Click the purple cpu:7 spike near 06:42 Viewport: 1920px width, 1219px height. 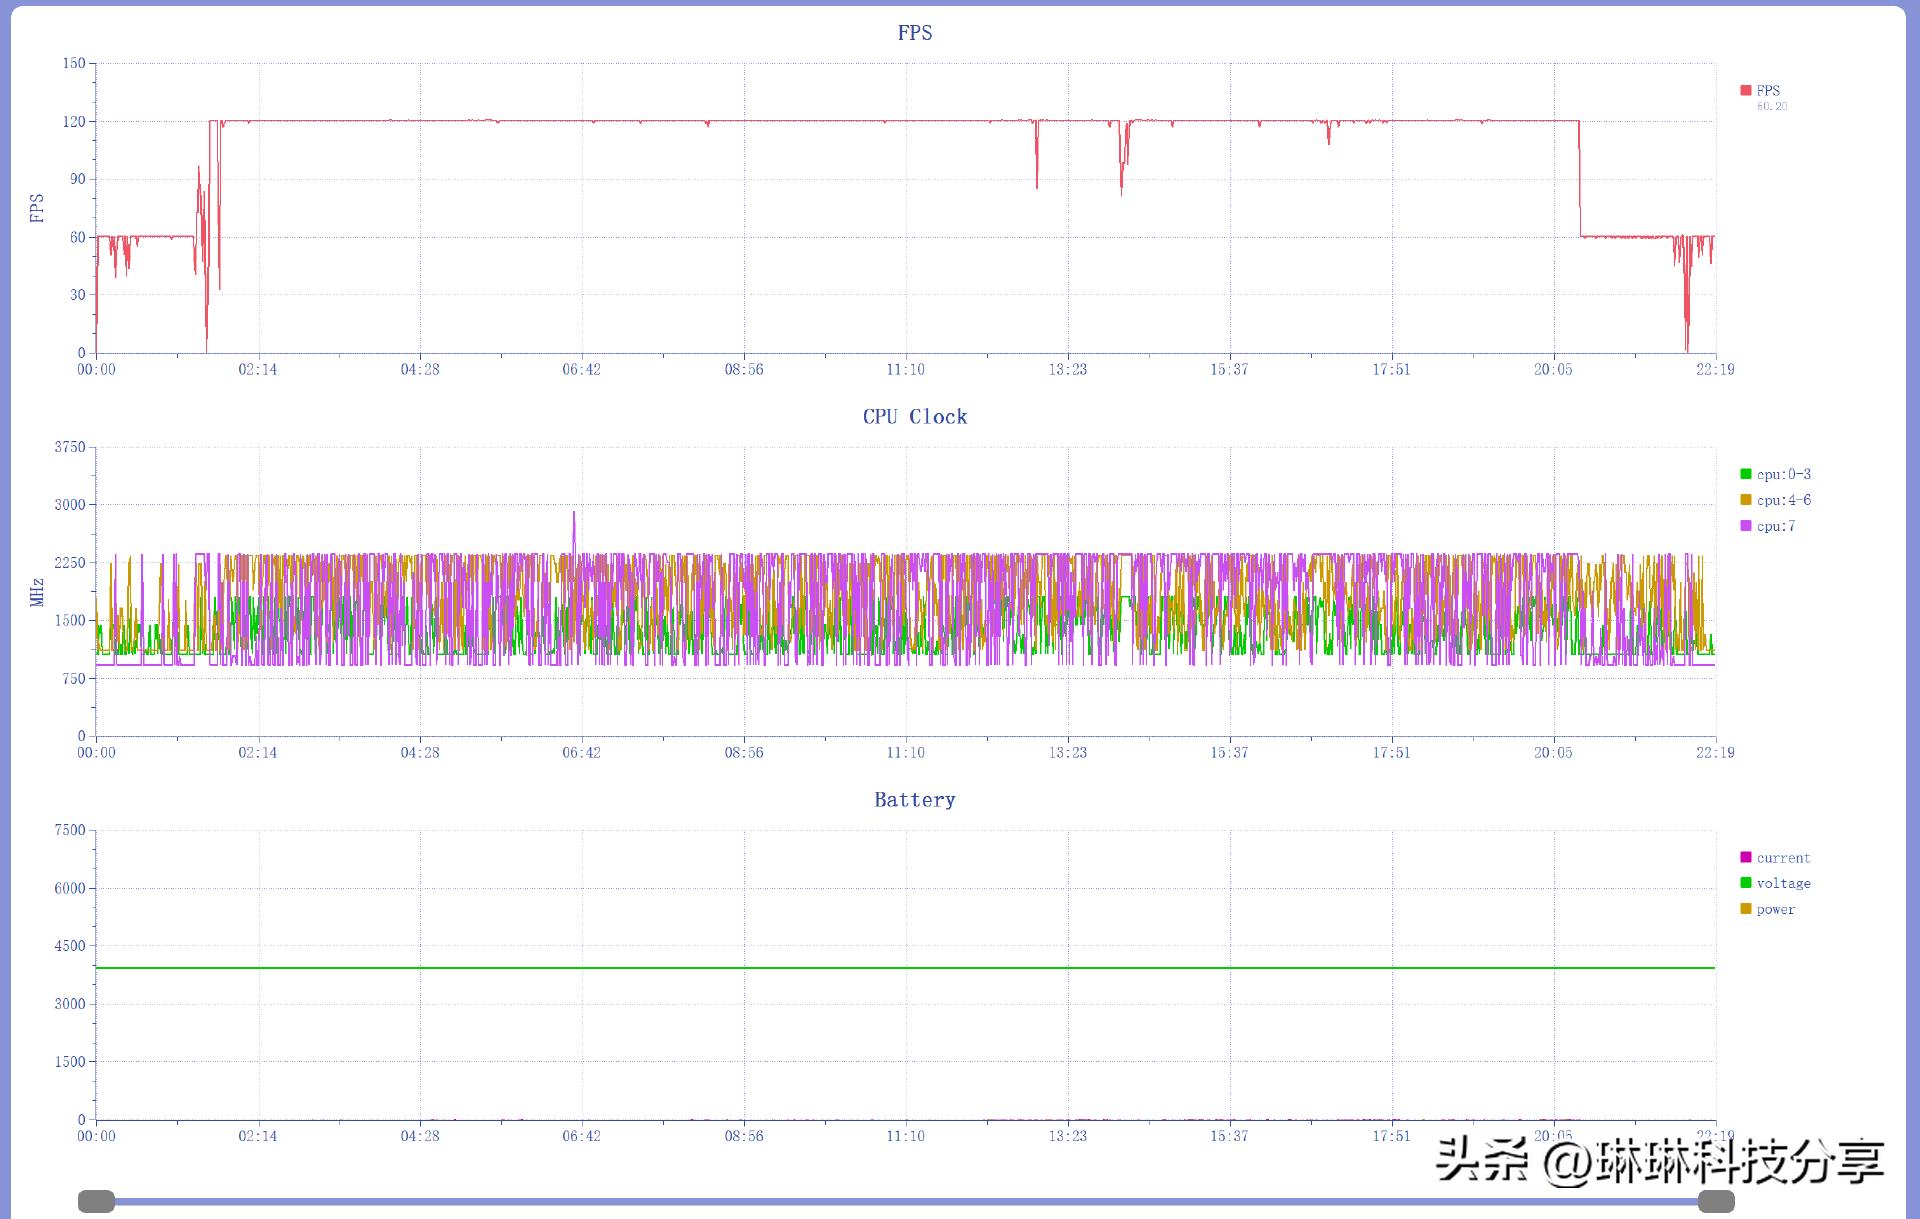pyautogui.click(x=574, y=520)
